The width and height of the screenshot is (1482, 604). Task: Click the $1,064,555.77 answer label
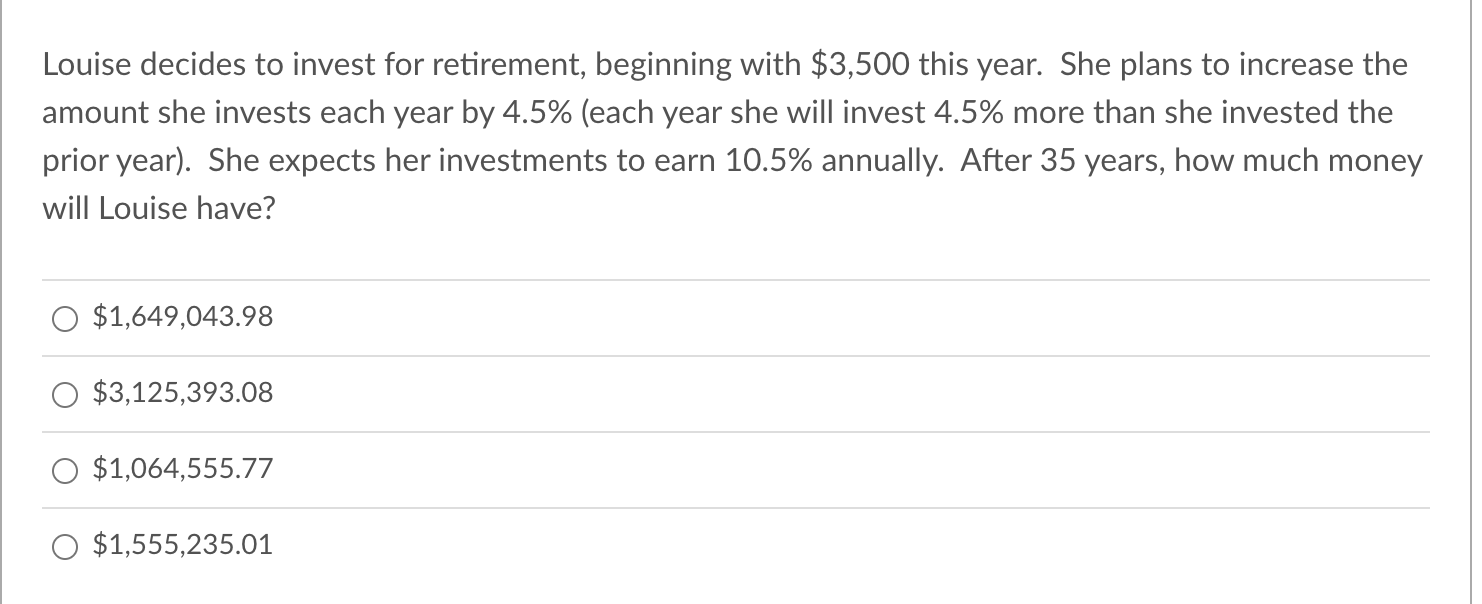182,468
